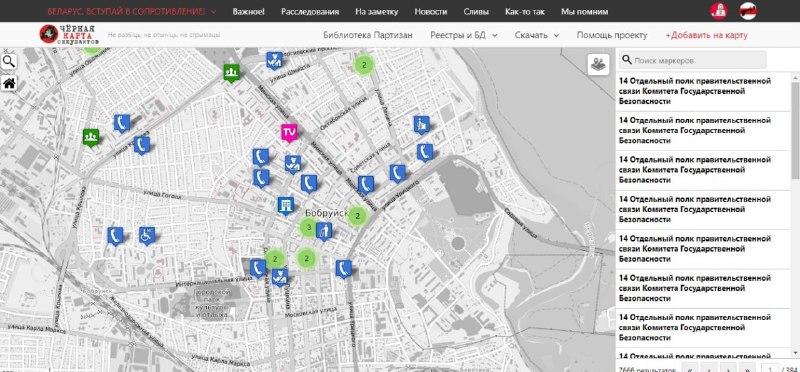Expand the Беларусь. Вступай в сопротивление dropdown
This screenshot has width=800, height=372.
[x=132, y=11]
